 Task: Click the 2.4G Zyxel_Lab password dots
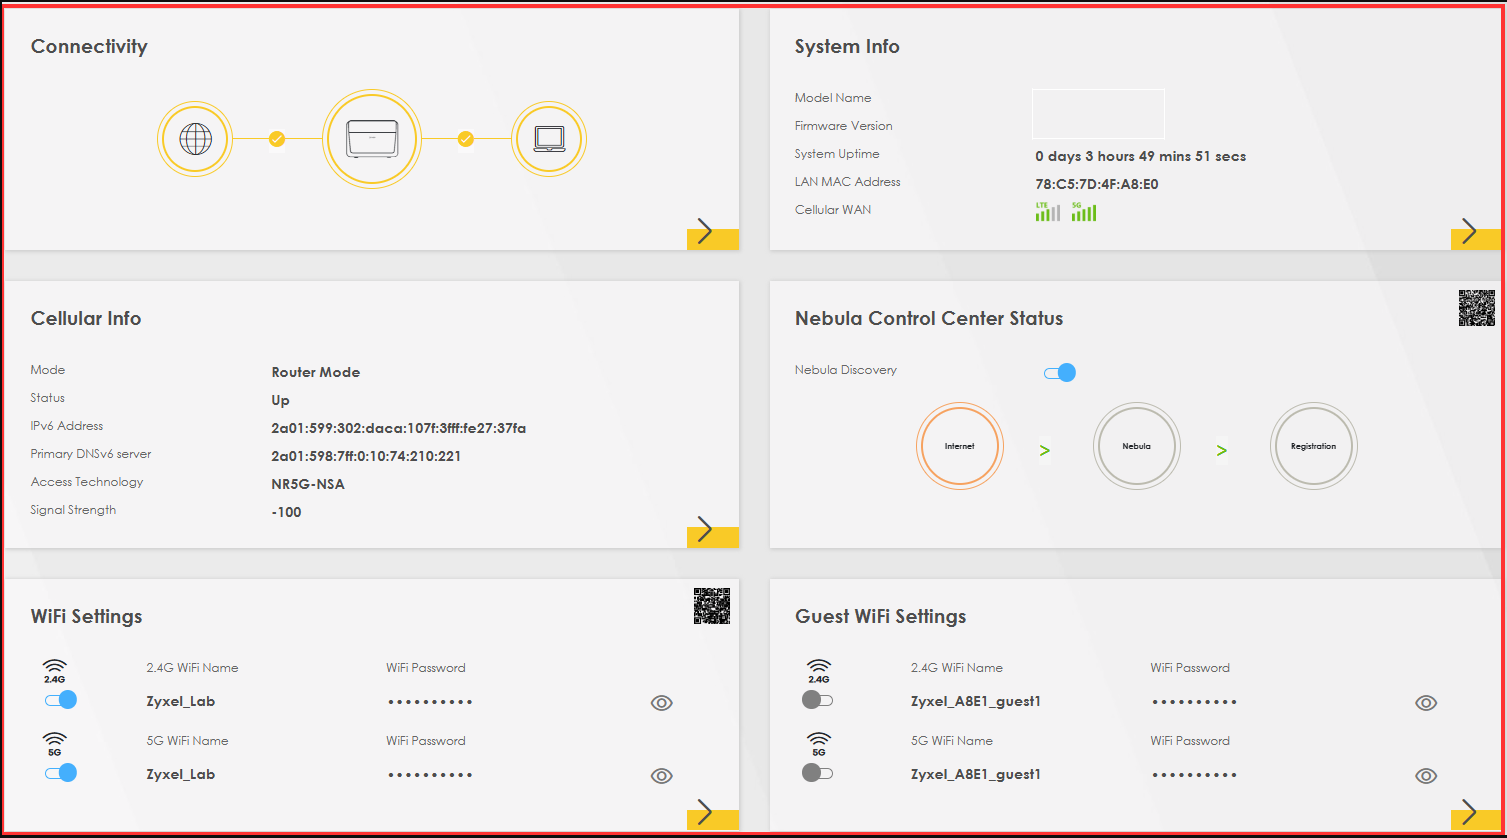pos(430,702)
